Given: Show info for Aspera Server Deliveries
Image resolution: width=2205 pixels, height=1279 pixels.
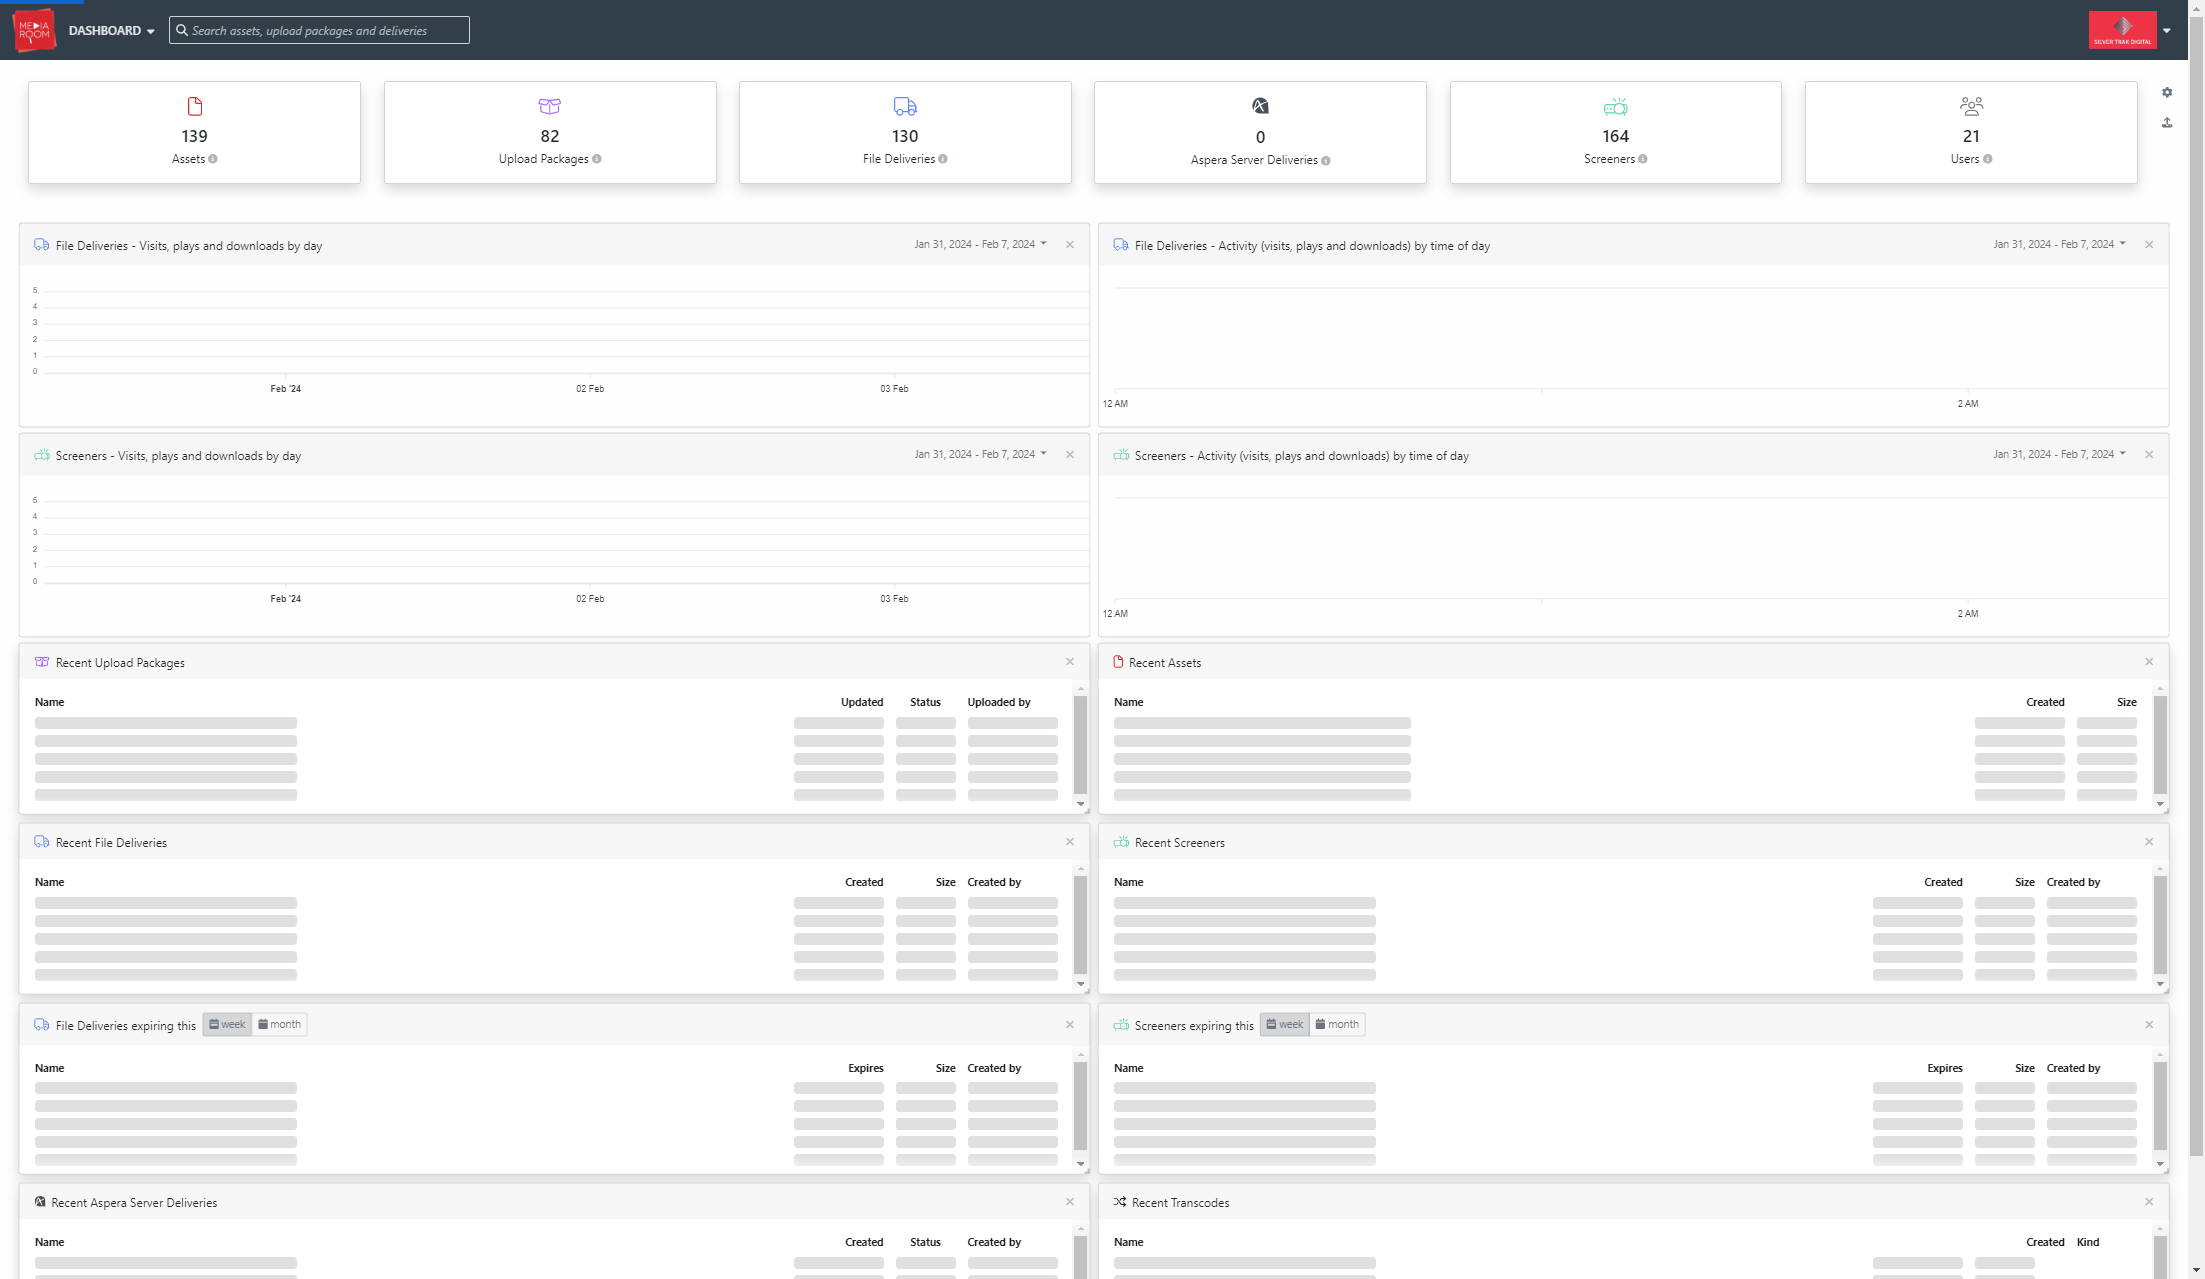Looking at the screenshot, I should pyautogui.click(x=1326, y=161).
